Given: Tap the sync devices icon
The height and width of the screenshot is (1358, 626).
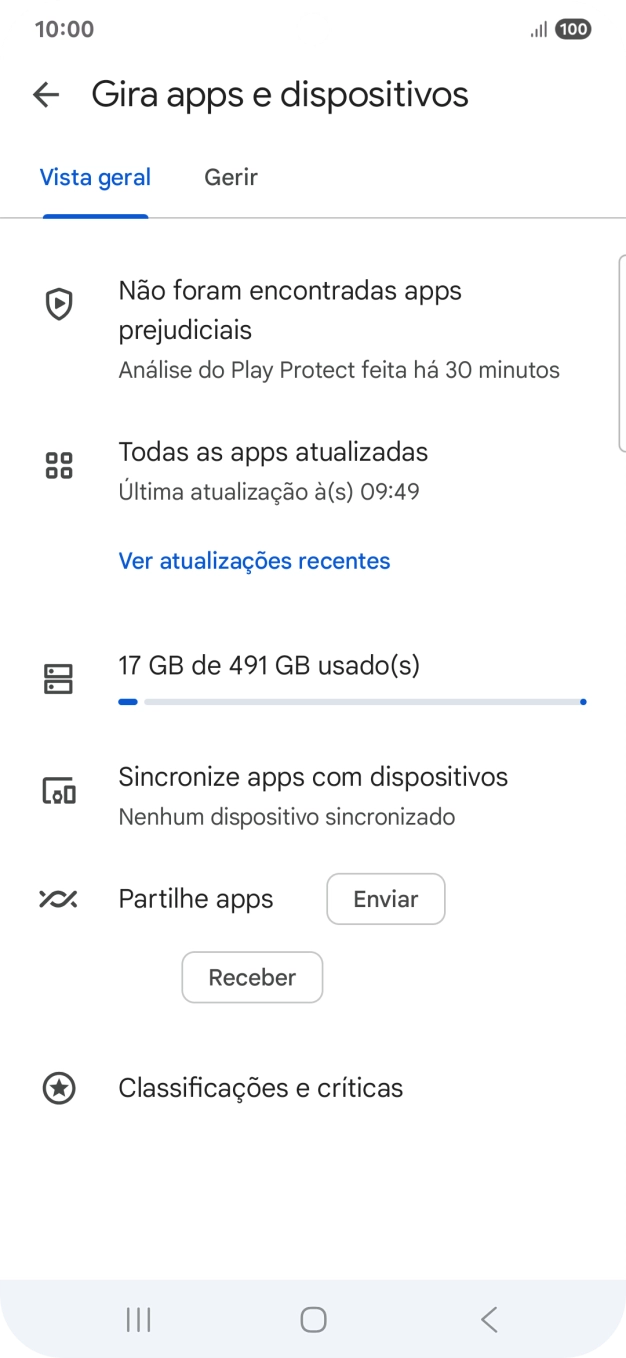Looking at the screenshot, I should [59, 791].
